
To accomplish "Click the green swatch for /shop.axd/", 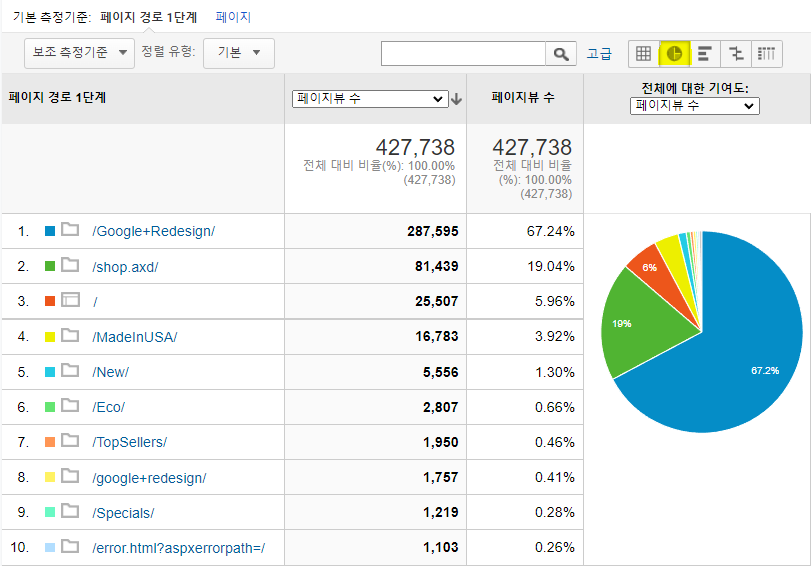I will tap(50, 266).
